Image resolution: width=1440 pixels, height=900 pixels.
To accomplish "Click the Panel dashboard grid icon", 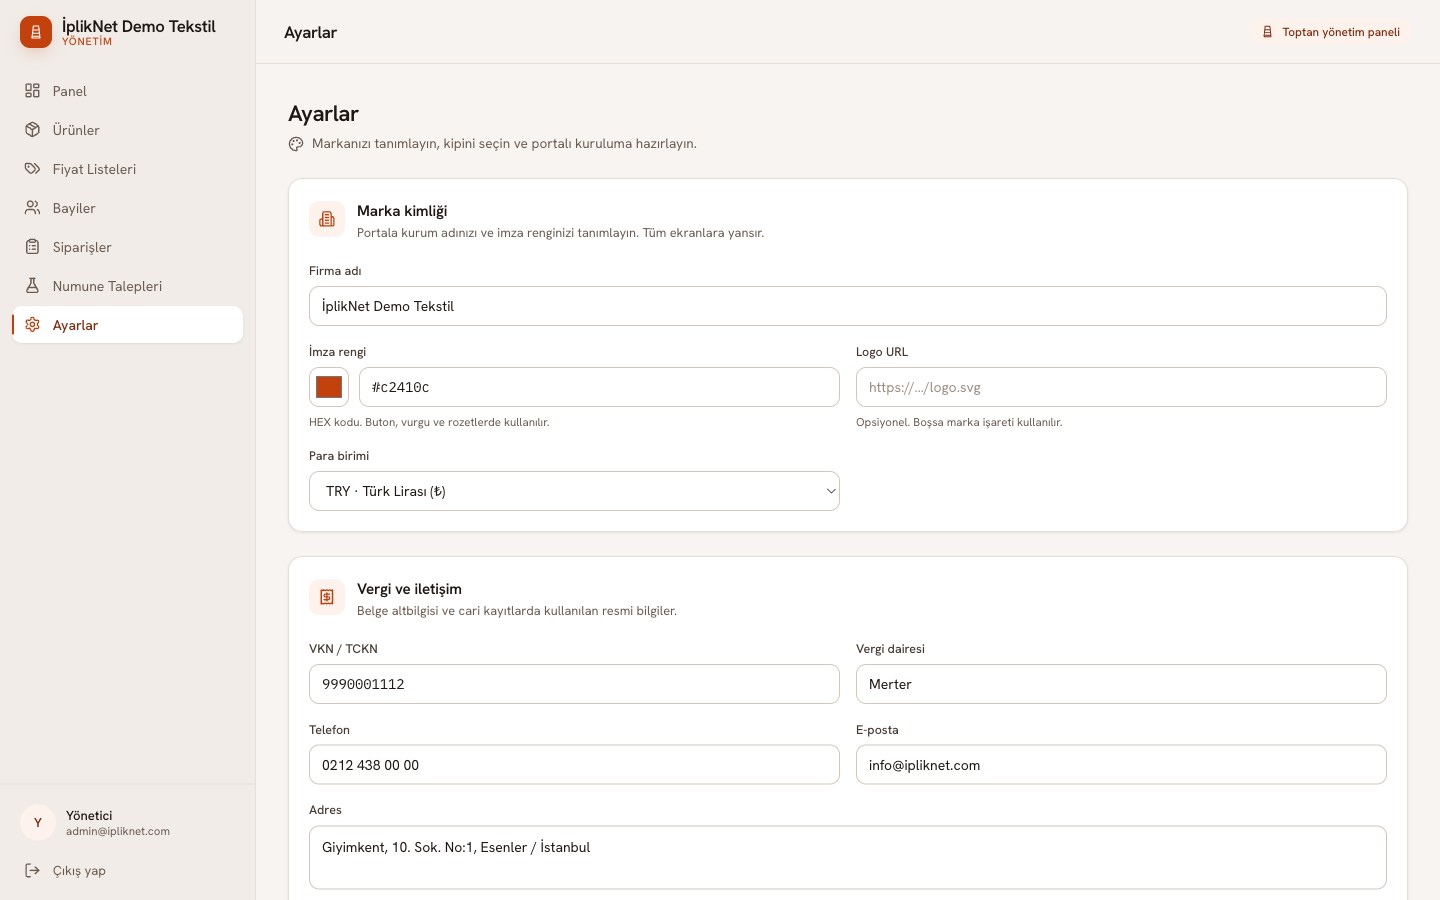I will (32, 91).
